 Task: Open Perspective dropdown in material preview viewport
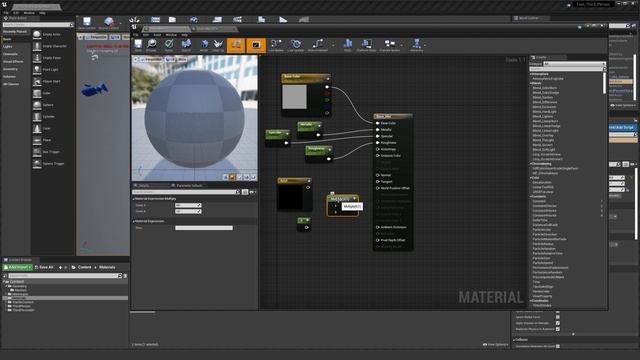151,60
